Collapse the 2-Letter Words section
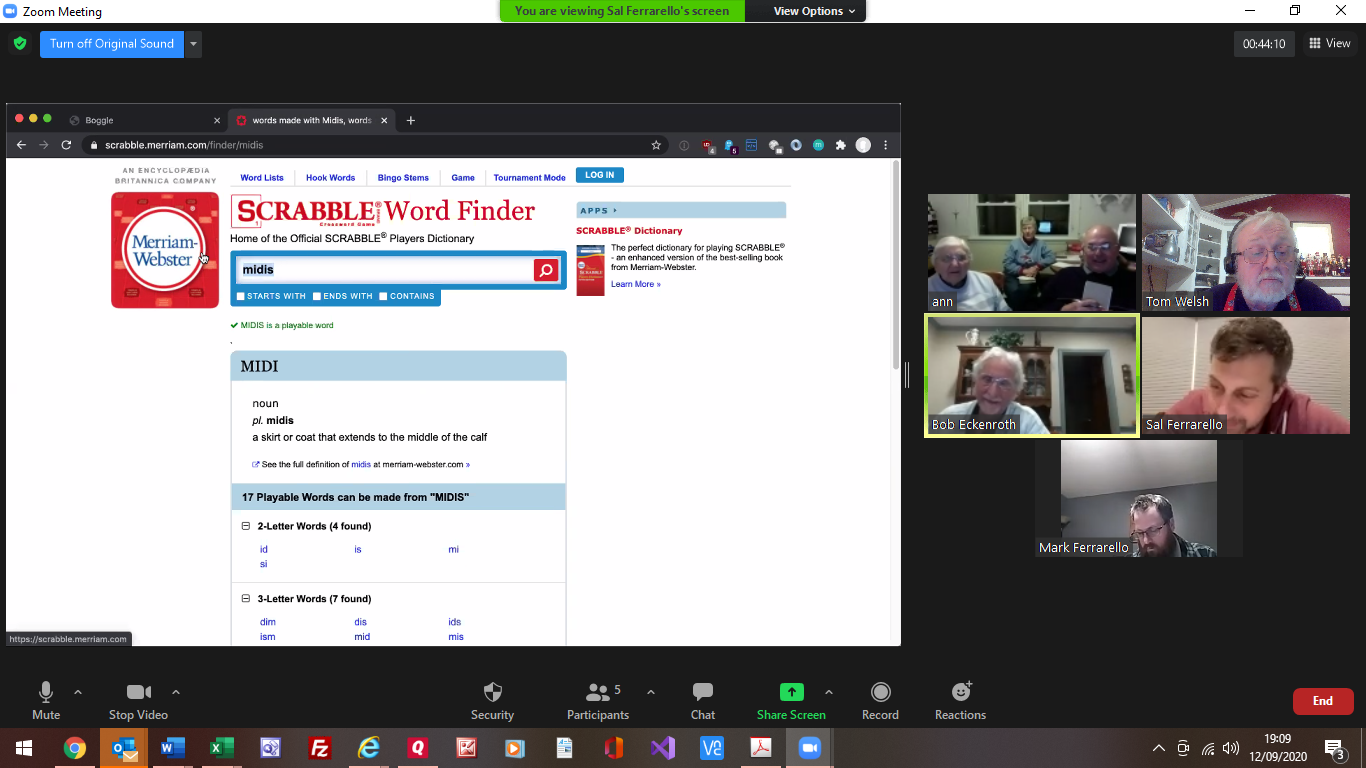The width and height of the screenshot is (1366, 768). click(246, 526)
